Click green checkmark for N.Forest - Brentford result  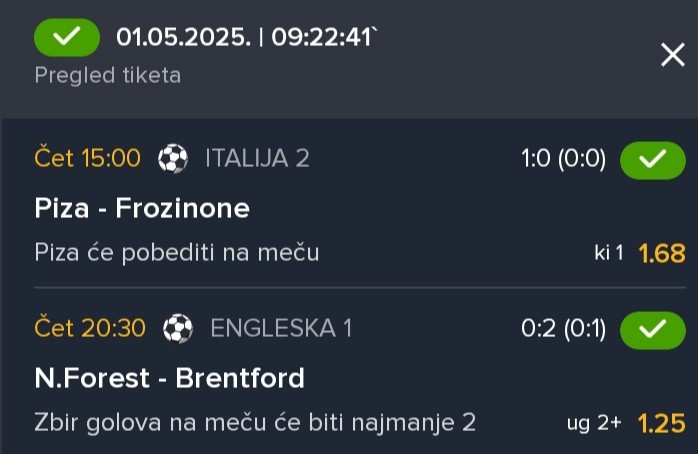(x=653, y=330)
